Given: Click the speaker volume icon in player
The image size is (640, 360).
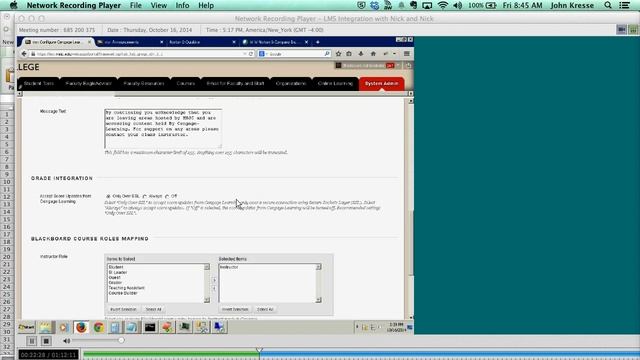Looking at the screenshot, I should point(67,341).
